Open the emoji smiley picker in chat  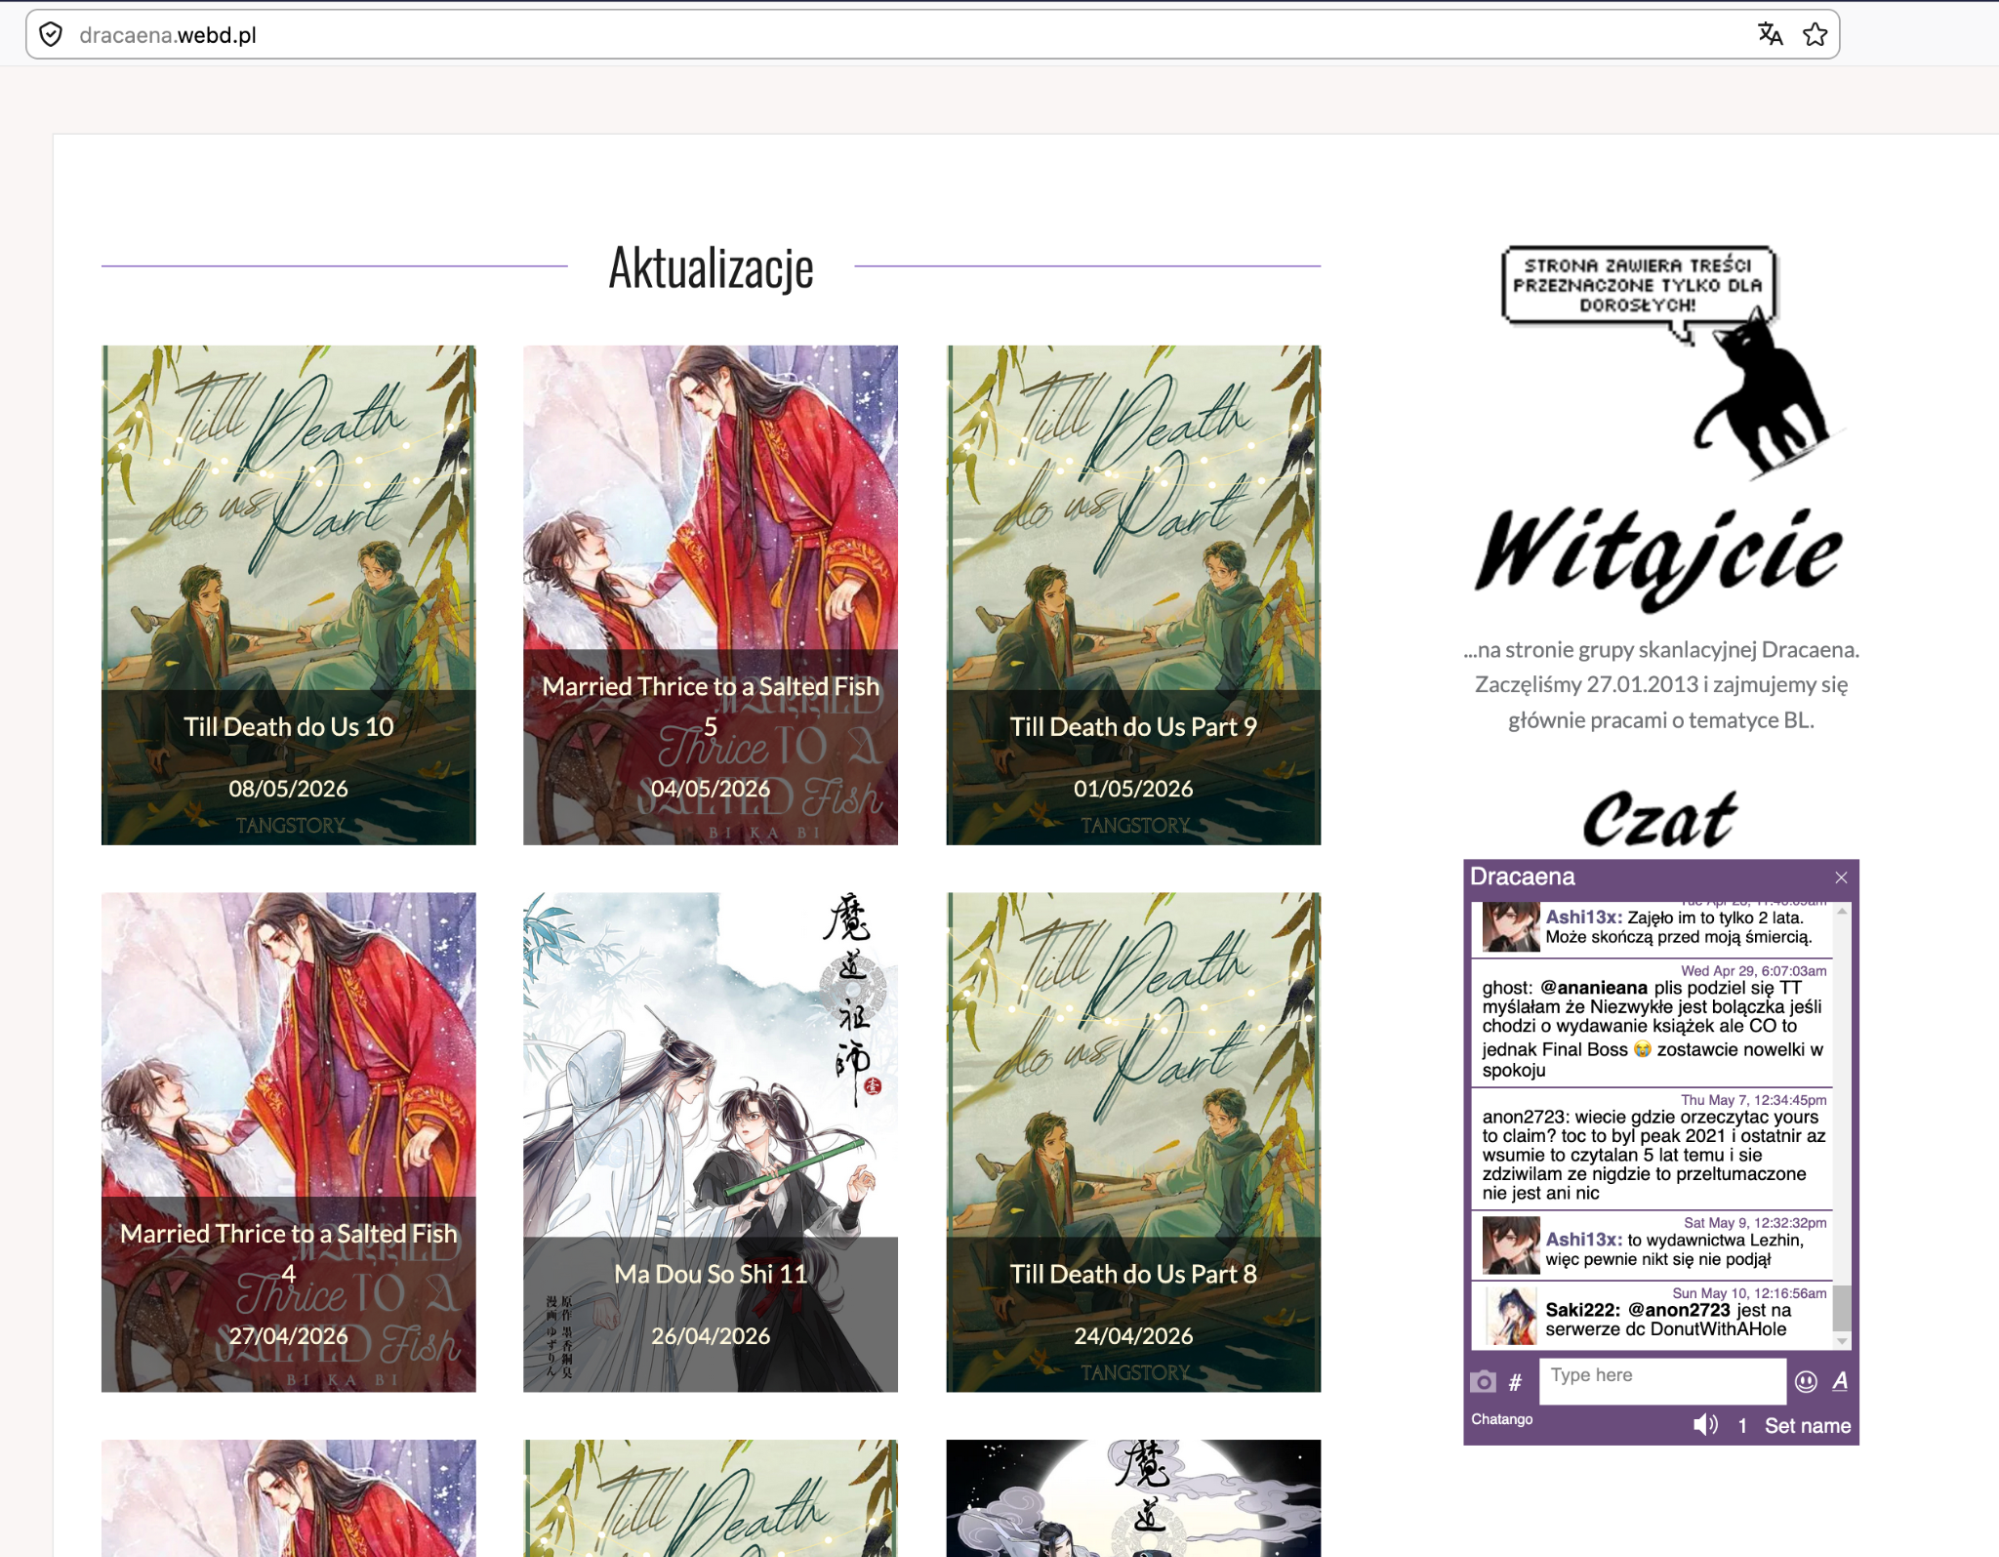[1806, 1381]
